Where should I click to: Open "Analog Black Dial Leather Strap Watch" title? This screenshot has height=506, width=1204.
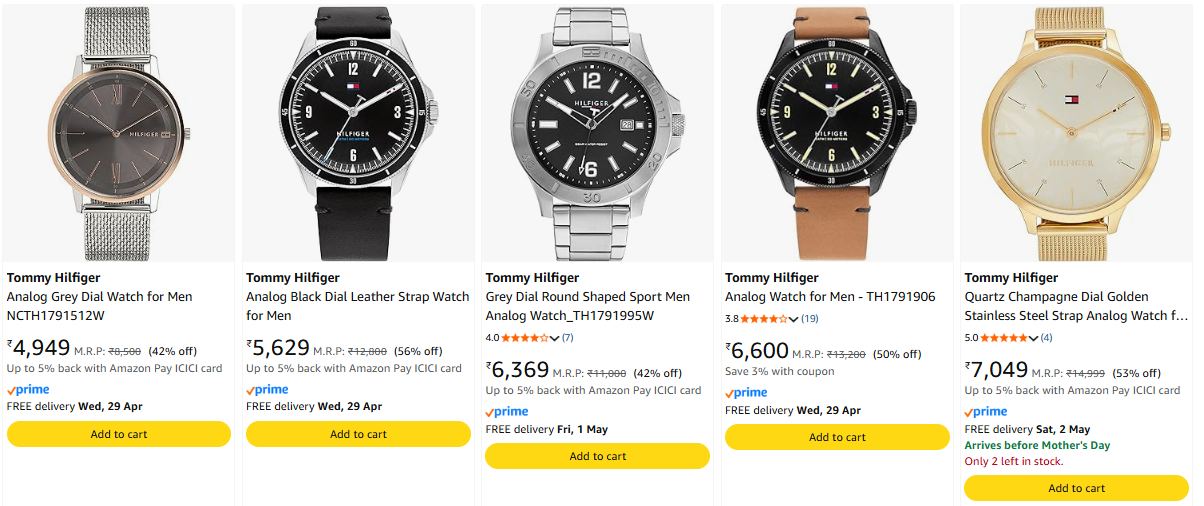(358, 297)
